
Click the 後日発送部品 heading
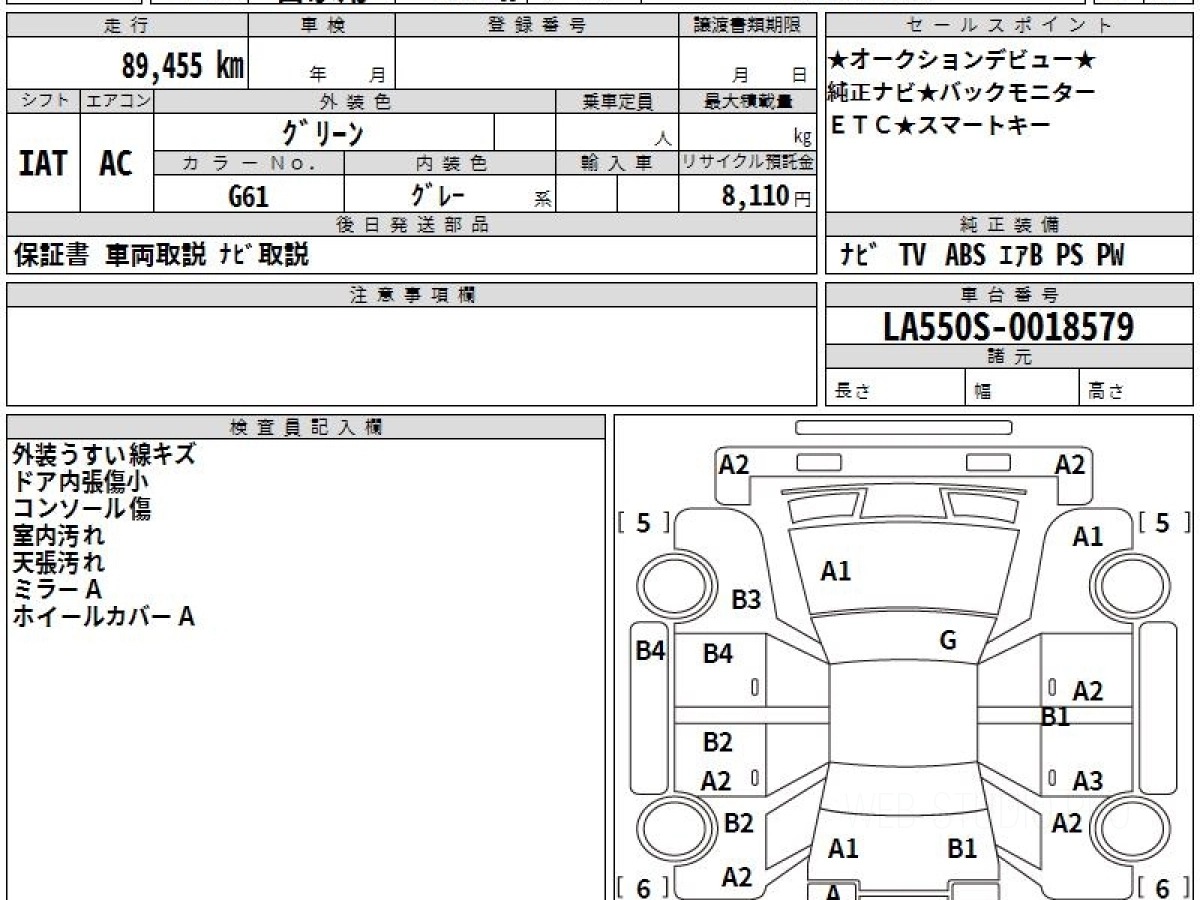click(x=412, y=225)
